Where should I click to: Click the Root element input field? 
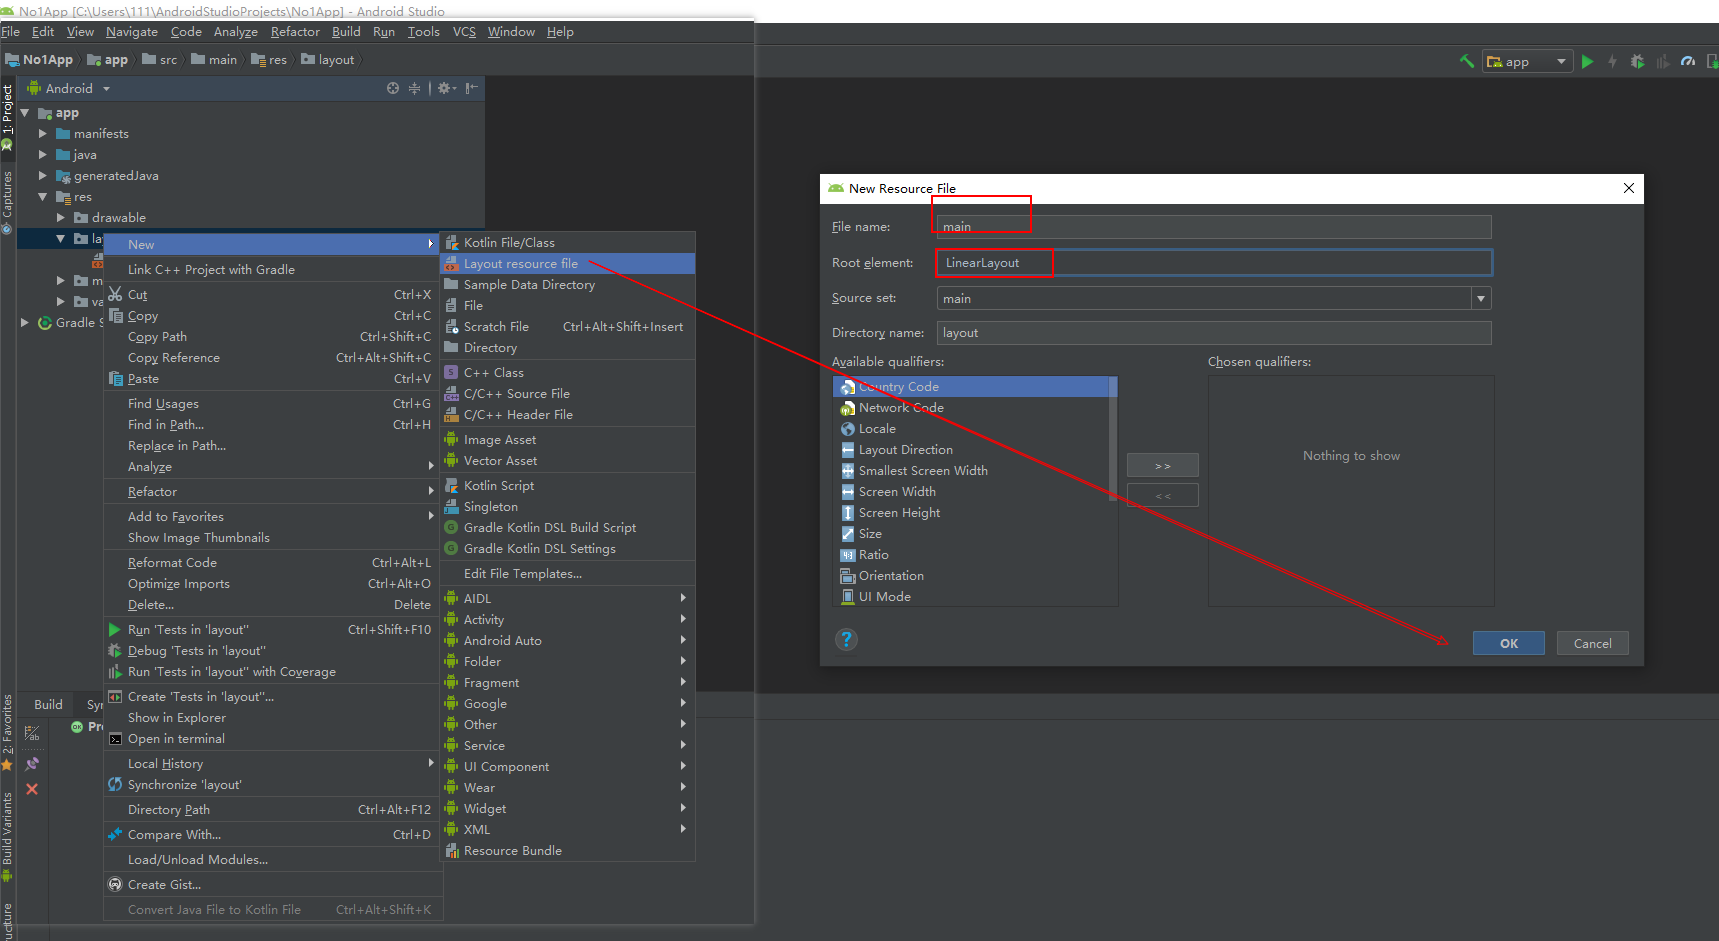[x=1214, y=263]
